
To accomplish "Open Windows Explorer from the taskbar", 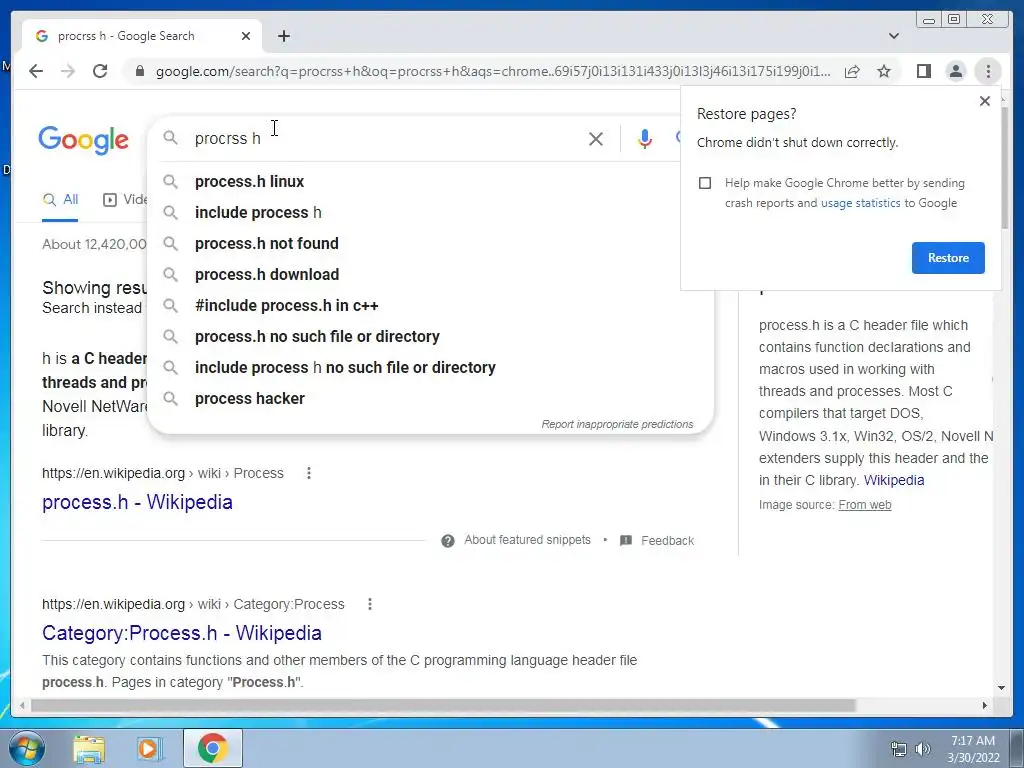I will [89, 748].
